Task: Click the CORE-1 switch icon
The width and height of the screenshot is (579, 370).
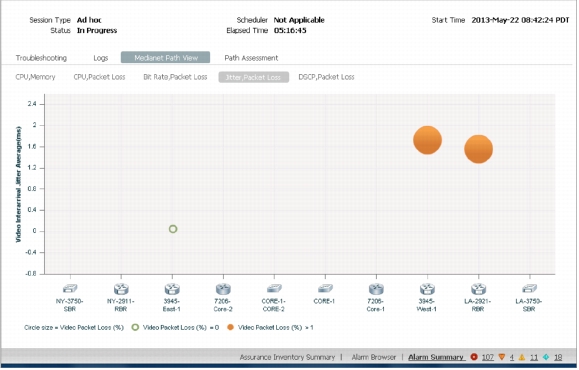Action: pyautogui.click(x=325, y=288)
